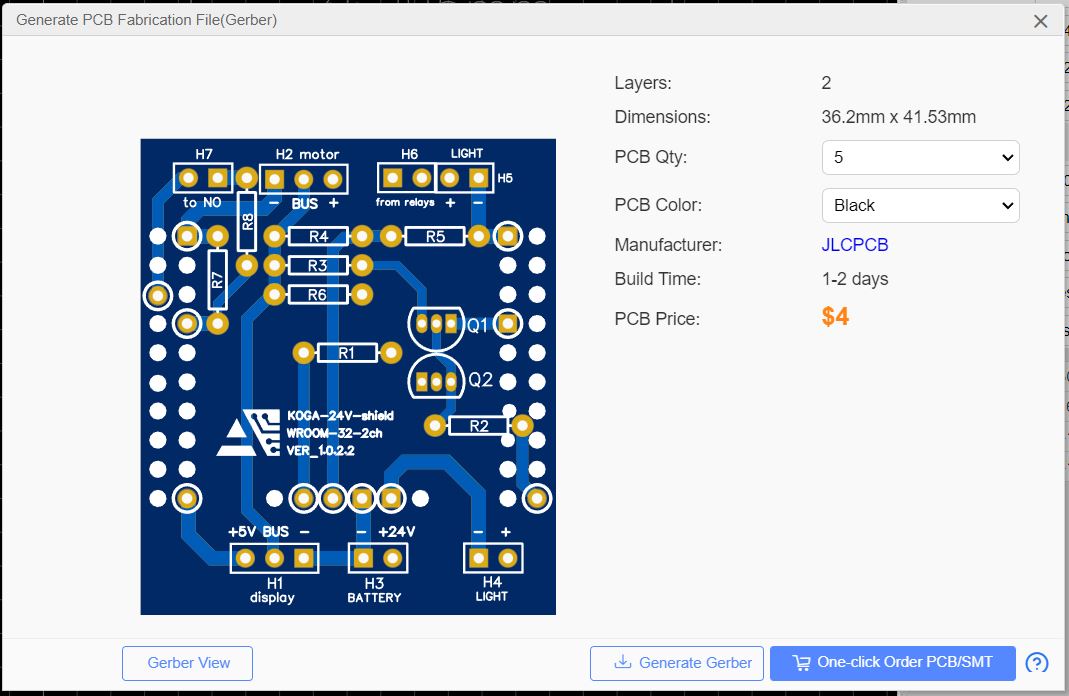Click the Q1 transistor footprint in preview
Image resolution: width=1069 pixels, height=696 pixels.
pos(438,322)
